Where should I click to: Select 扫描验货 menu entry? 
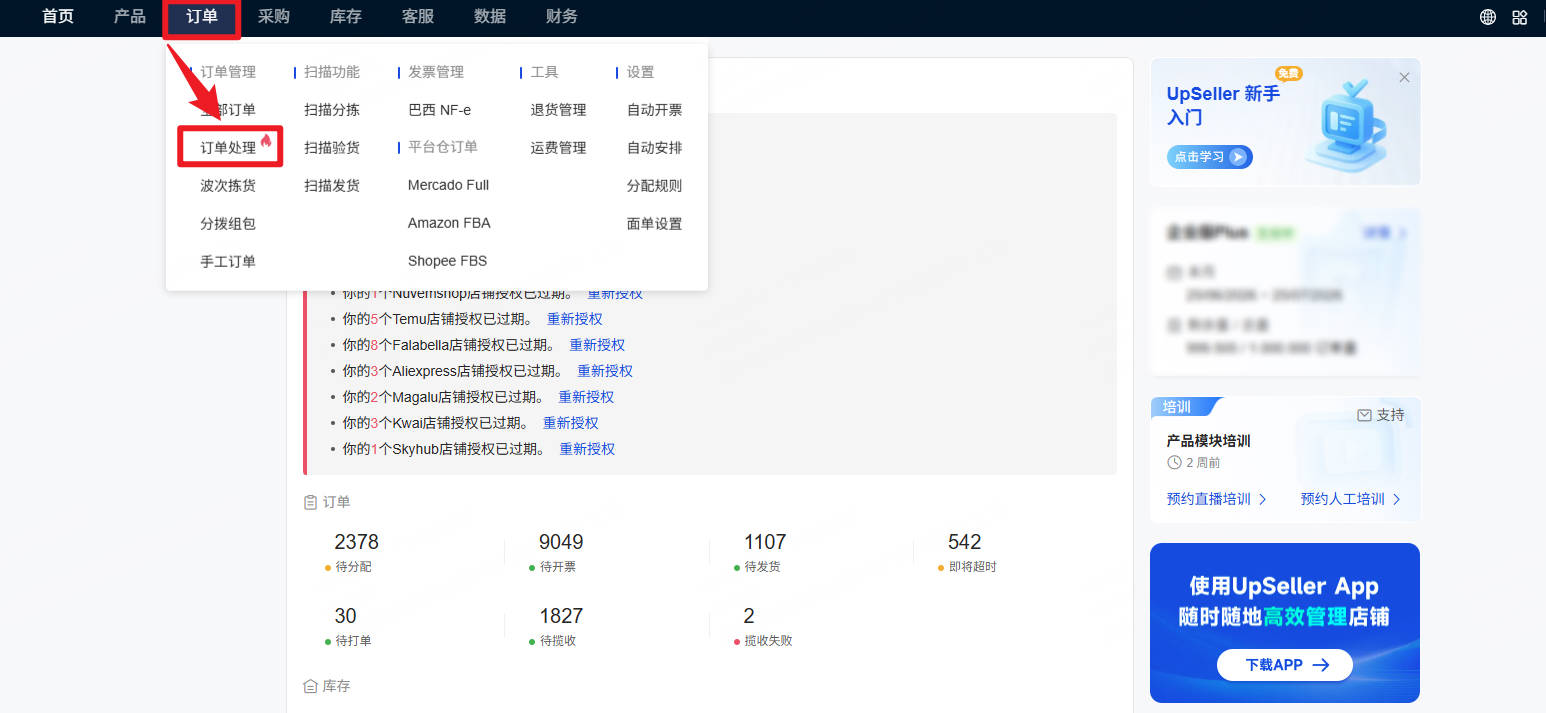point(332,148)
